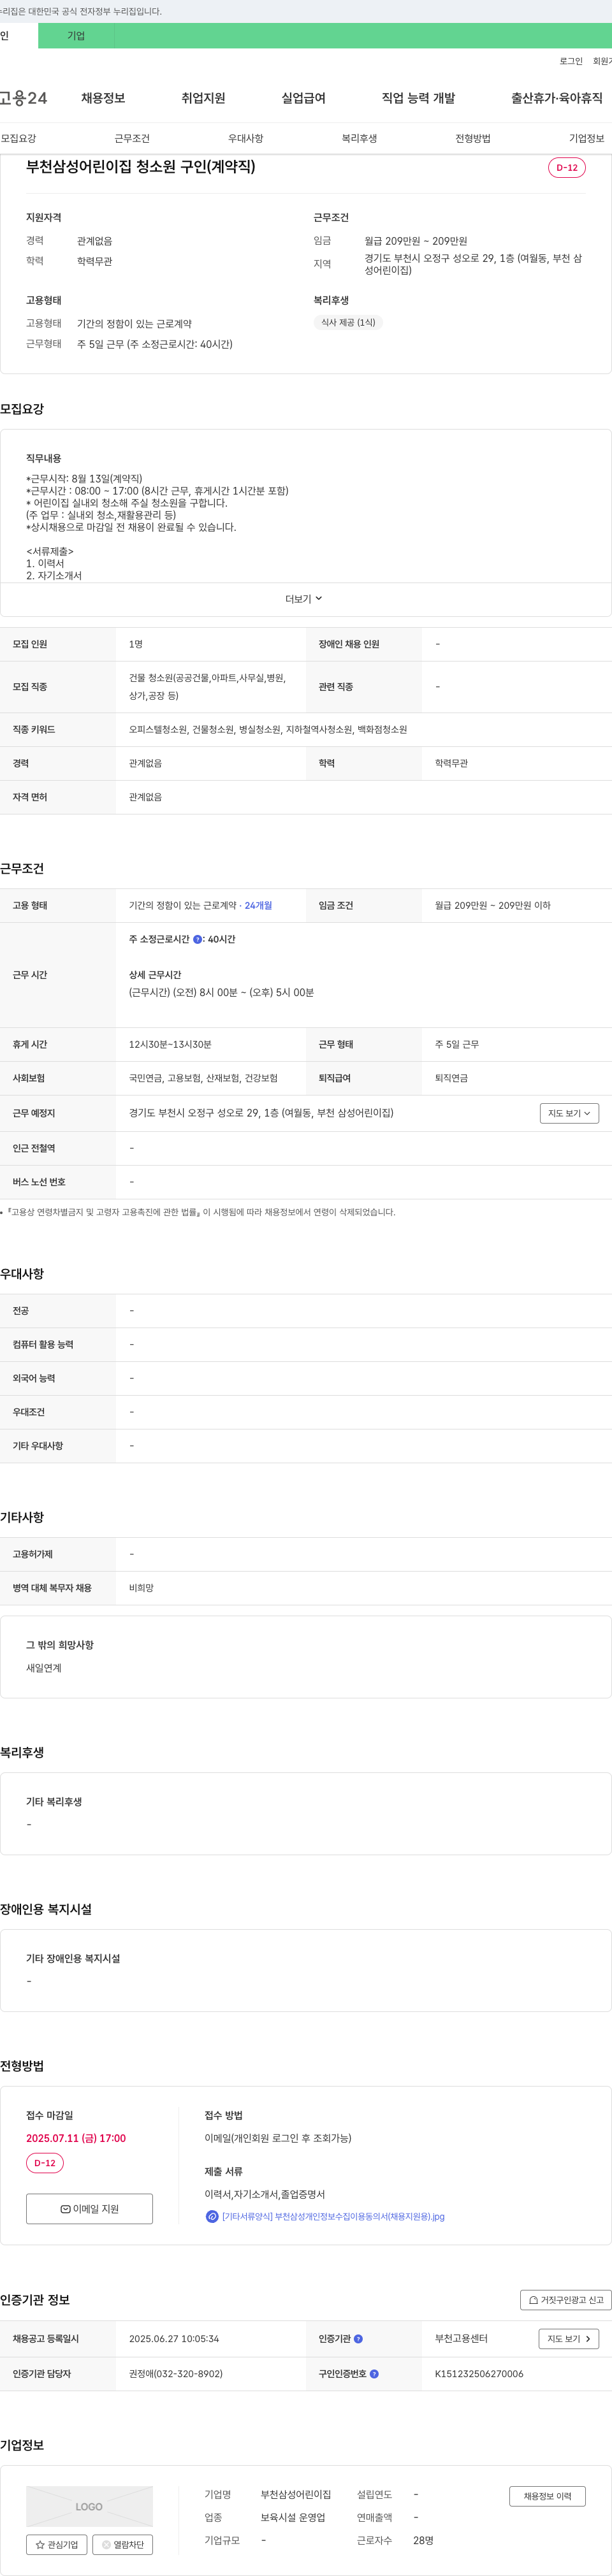Open 채용정보 이력 for the company
The height and width of the screenshot is (2576, 612).
tap(547, 2496)
